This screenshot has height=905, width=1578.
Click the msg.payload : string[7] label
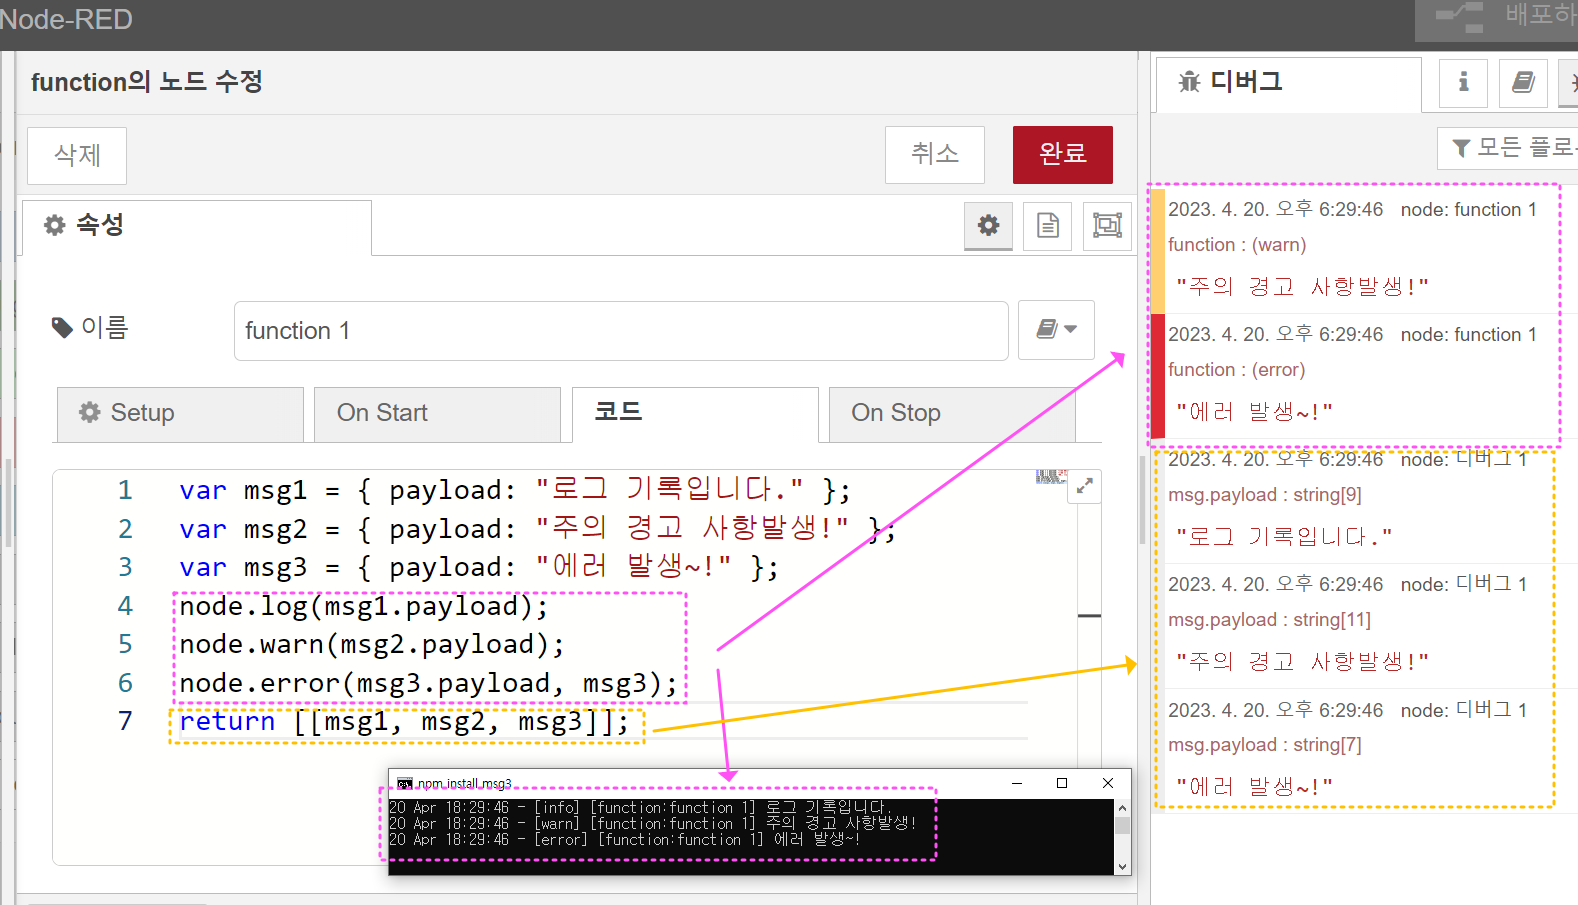tap(1264, 745)
